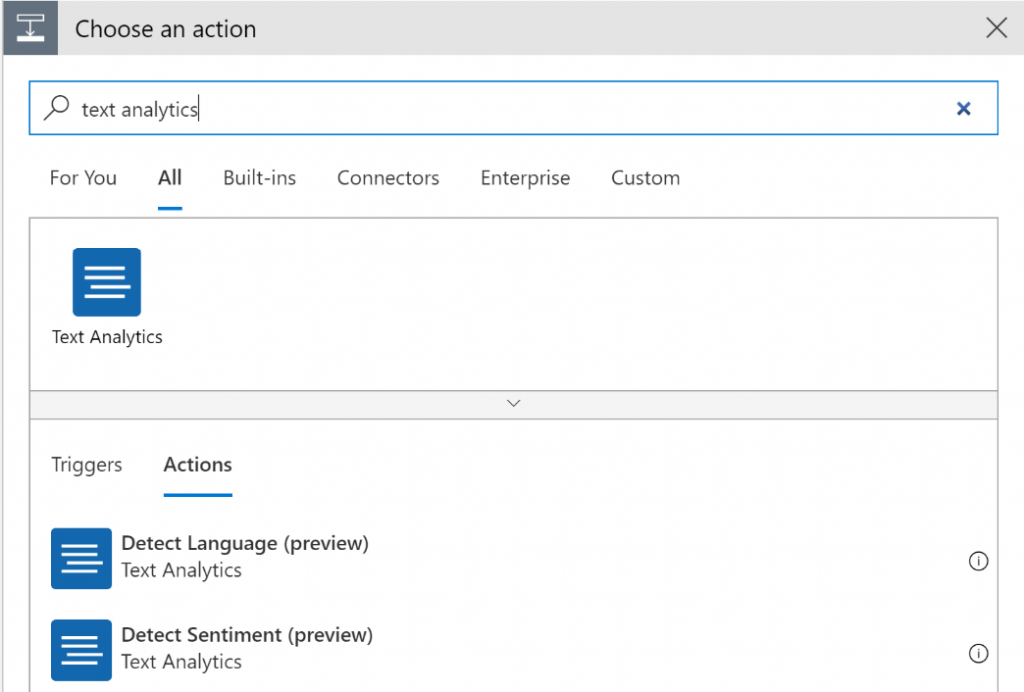Click the search magnifier icon
Viewport: 1024px width, 692px height.
point(58,108)
